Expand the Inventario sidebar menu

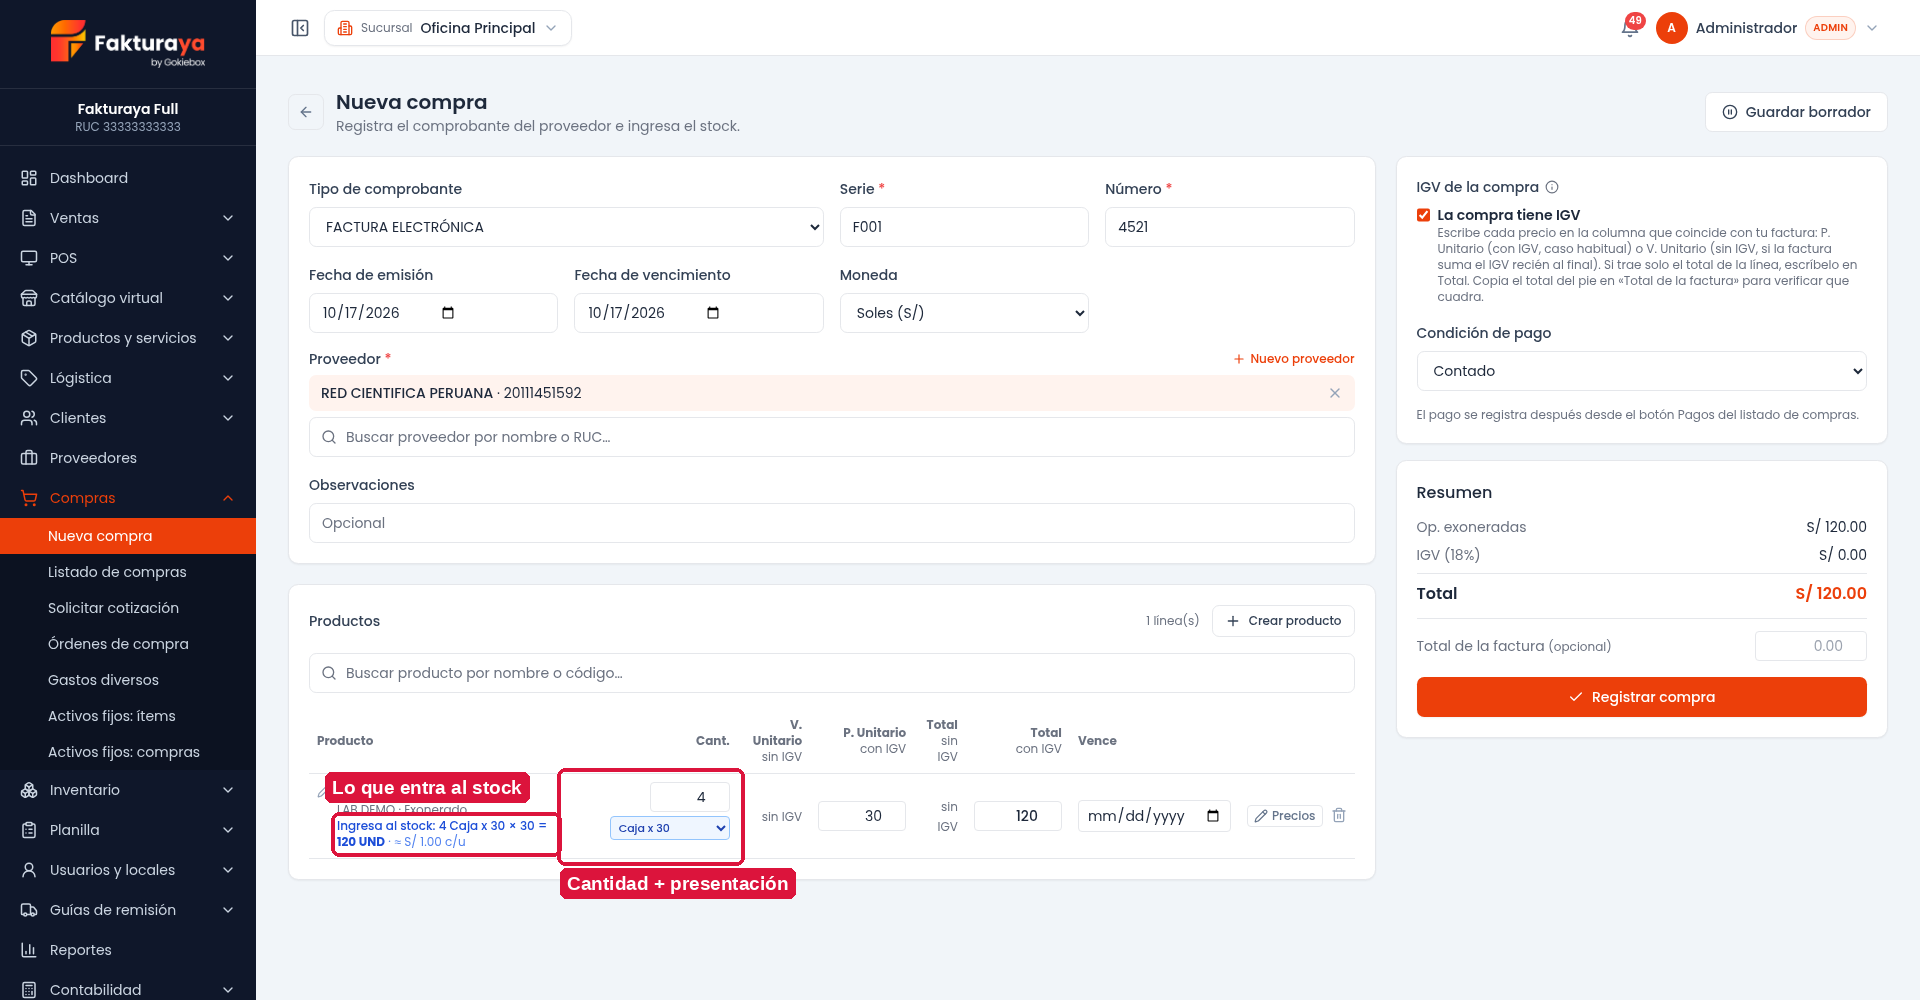coord(128,790)
